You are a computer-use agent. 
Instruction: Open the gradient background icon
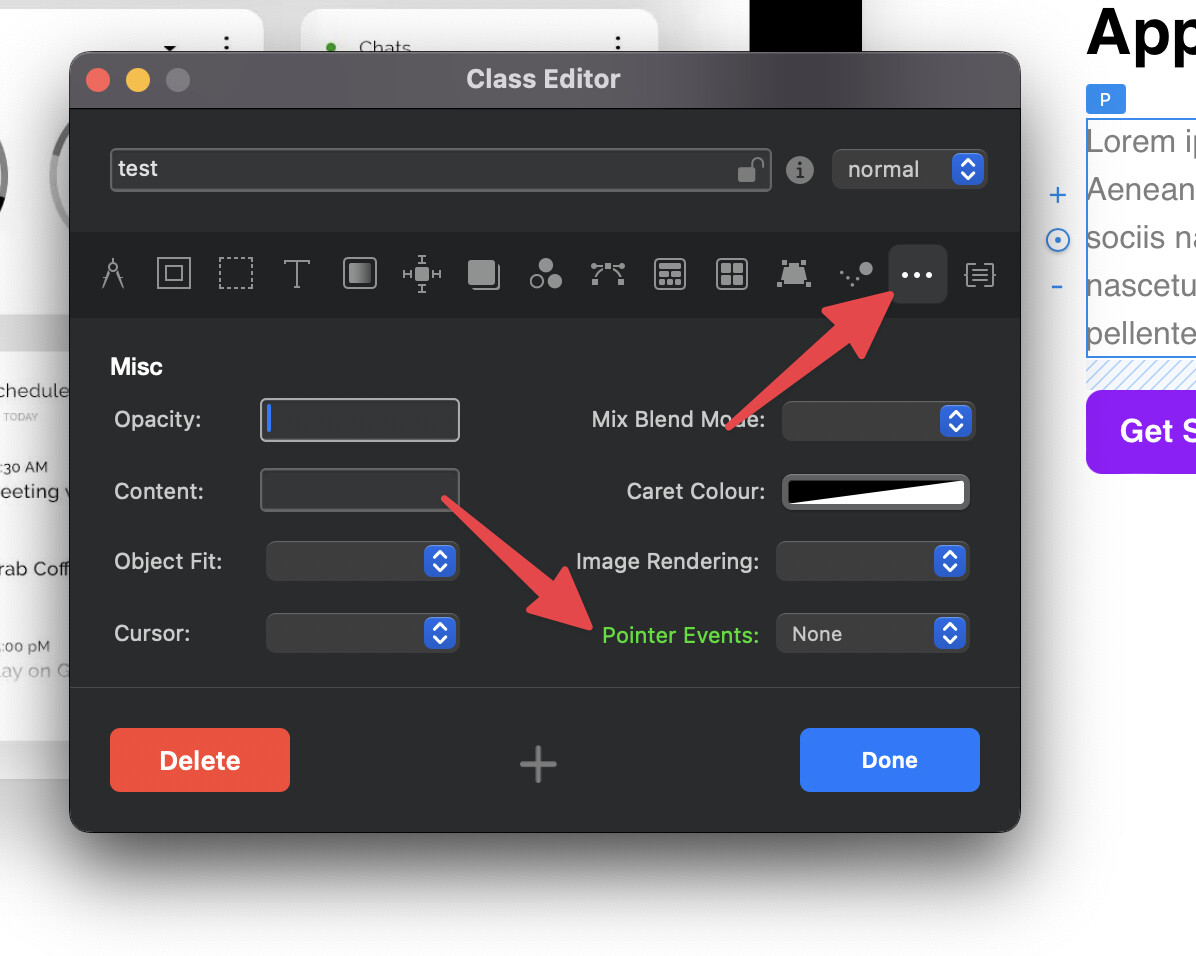coord(360,273)
